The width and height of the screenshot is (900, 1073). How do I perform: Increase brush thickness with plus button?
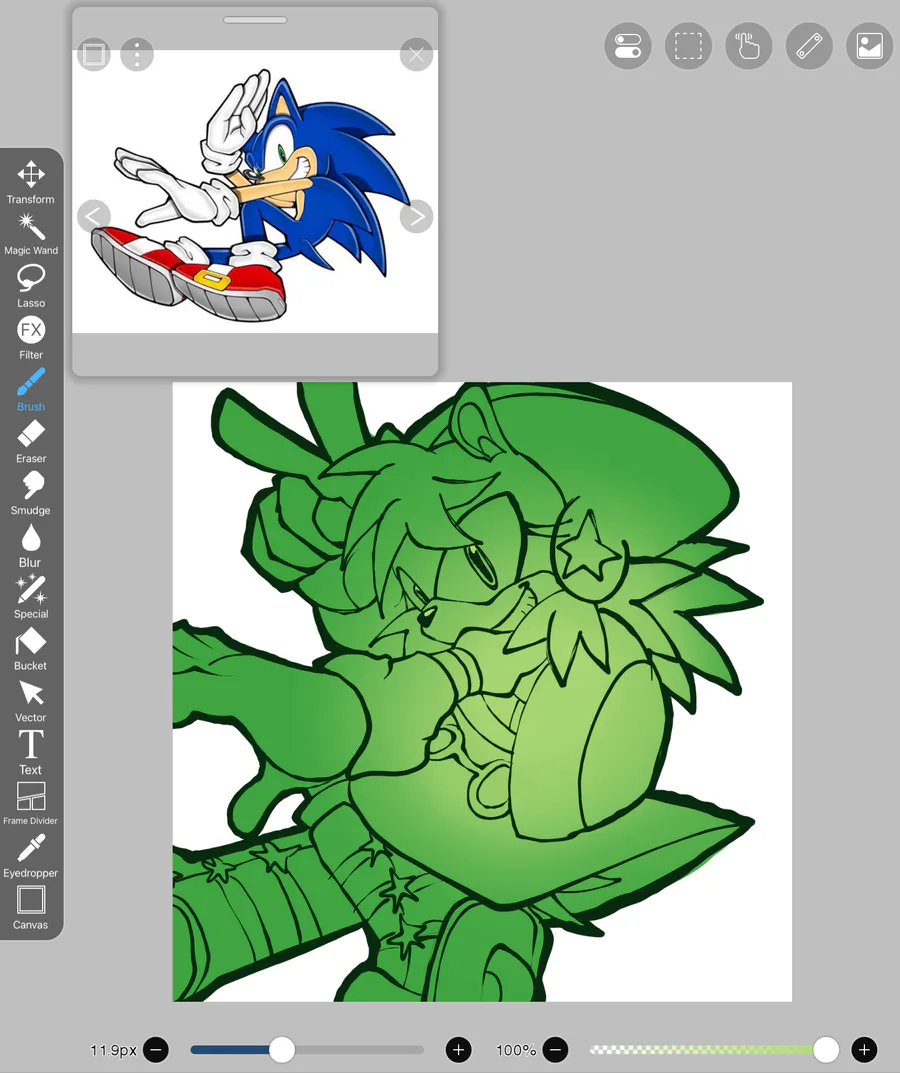[459, 1049]
